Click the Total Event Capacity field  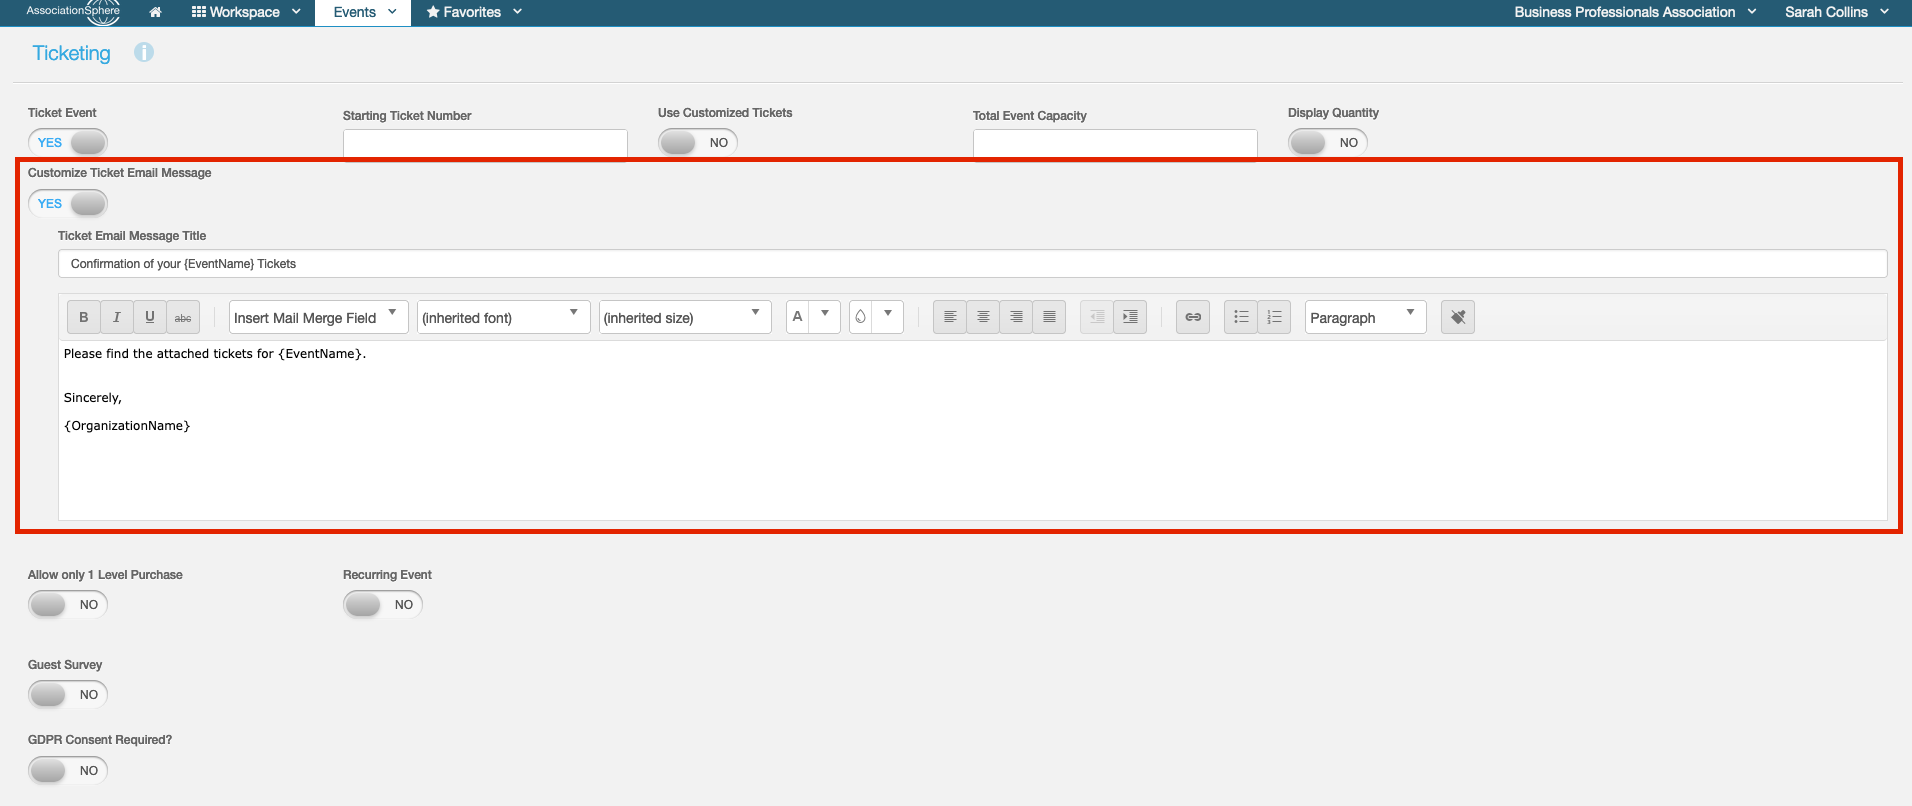tap(1115, 144)
